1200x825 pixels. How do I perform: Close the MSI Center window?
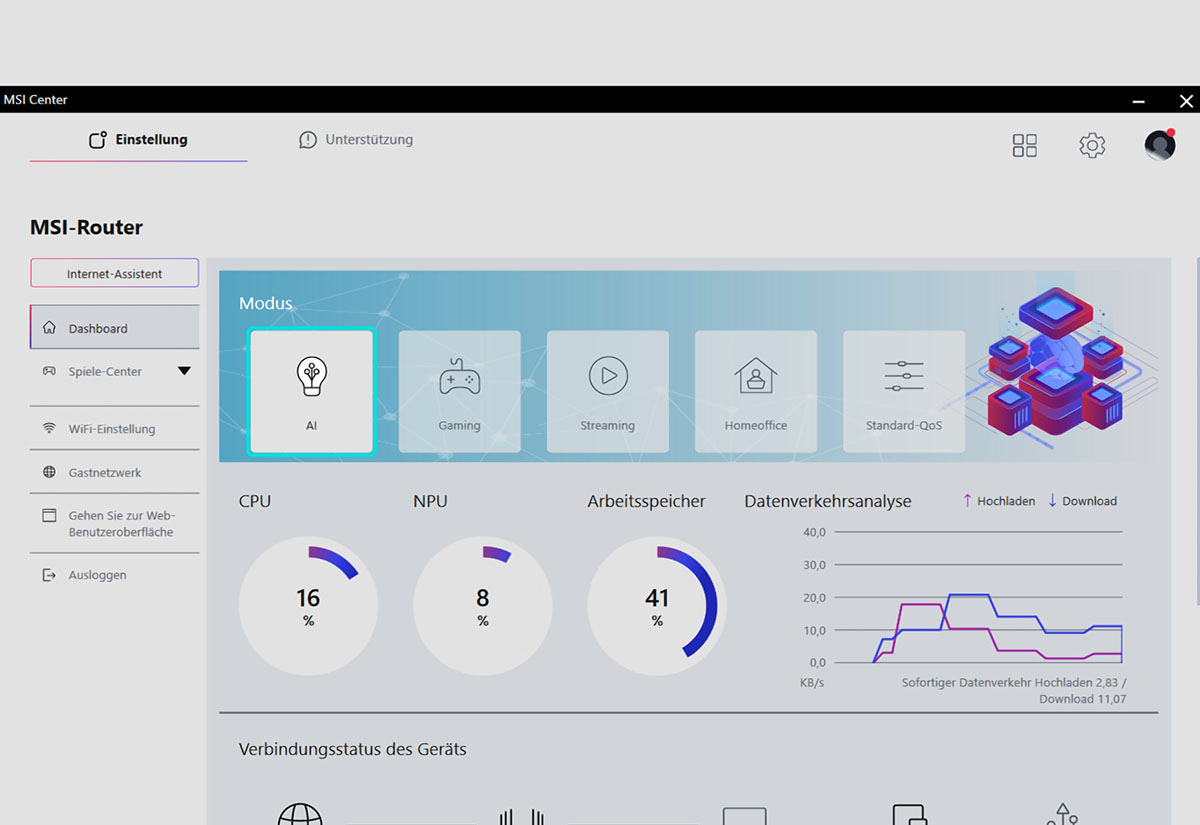pos(1186,101)
